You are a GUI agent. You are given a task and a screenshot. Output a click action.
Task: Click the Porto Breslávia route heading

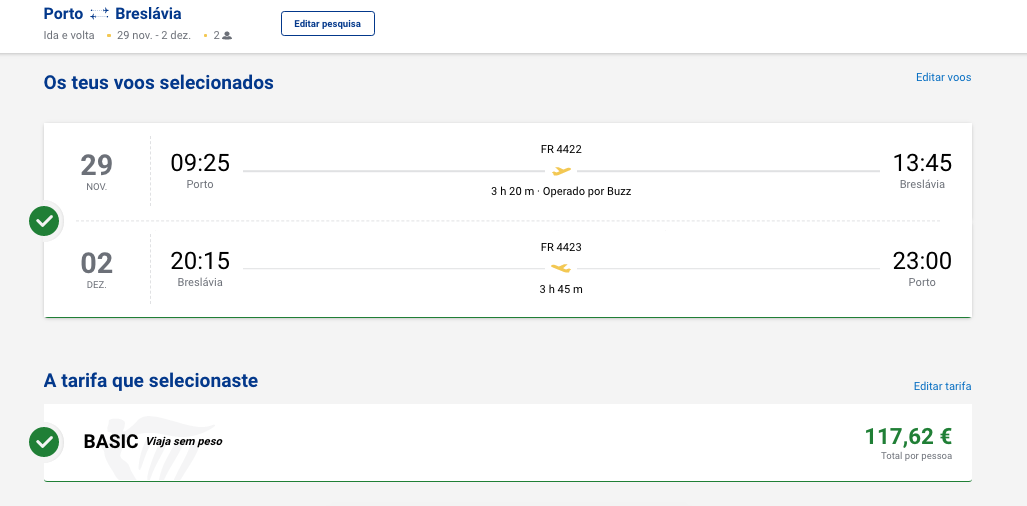click(113, 14)
